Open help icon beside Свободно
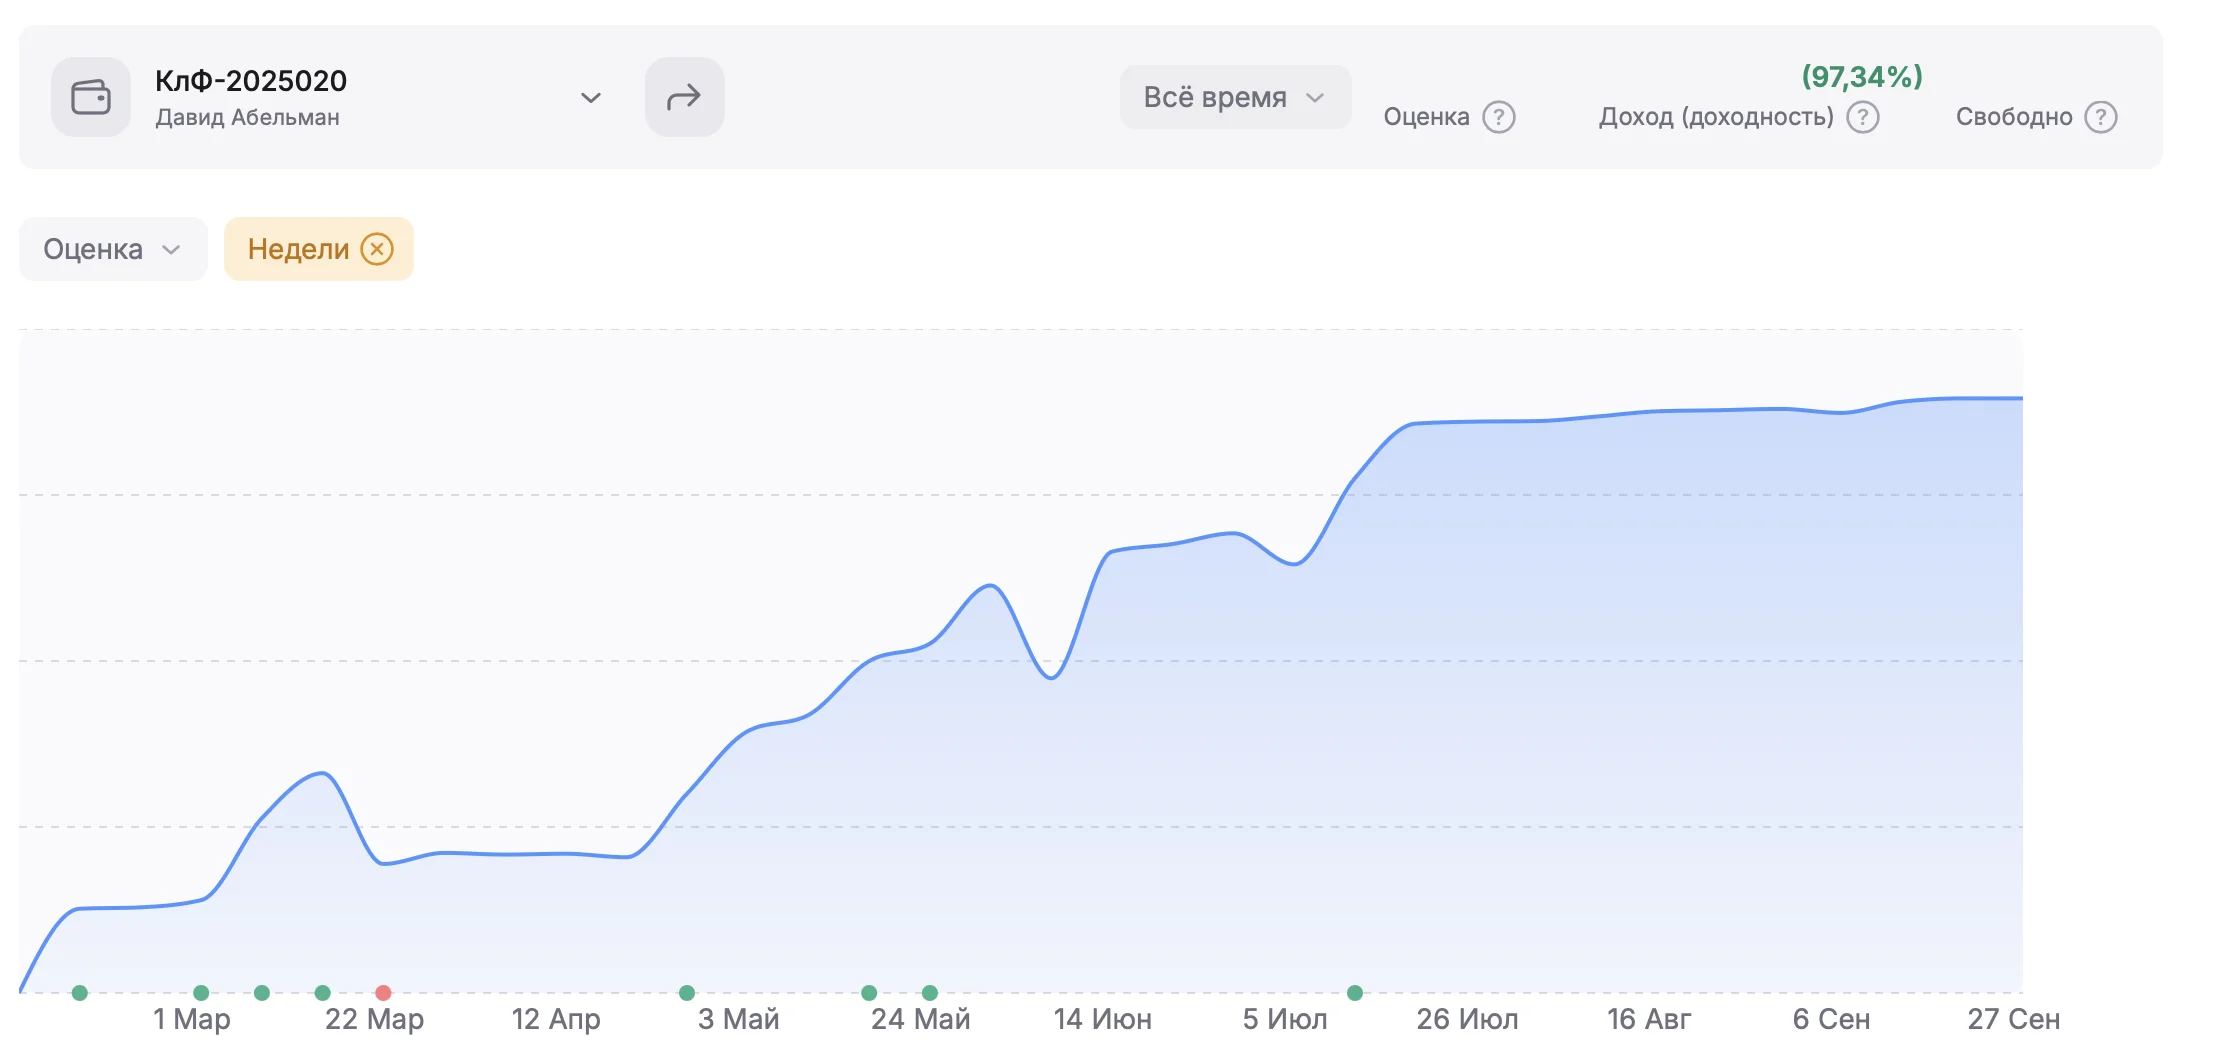Image resolution: width=2225 pixels, height=1048 pixels. click(2100, 117)
